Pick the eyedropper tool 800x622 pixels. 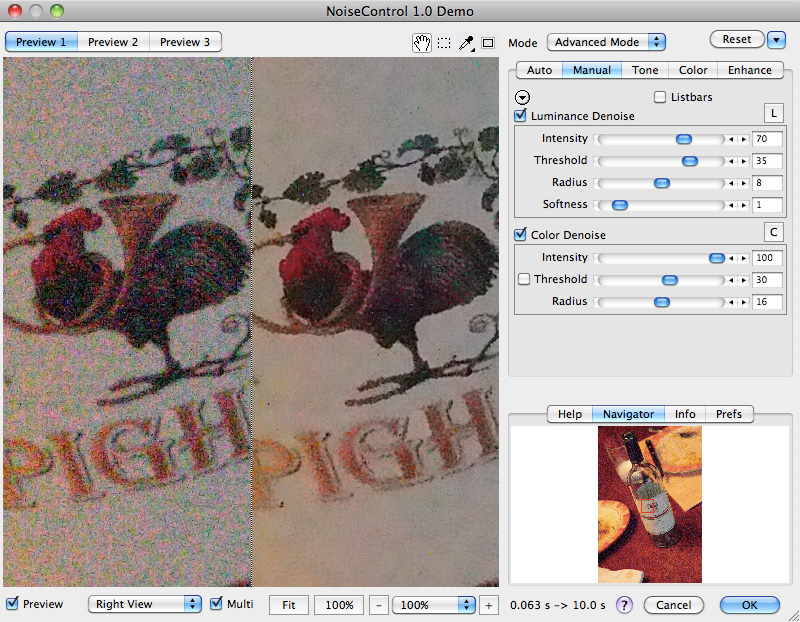coord(466,43)
